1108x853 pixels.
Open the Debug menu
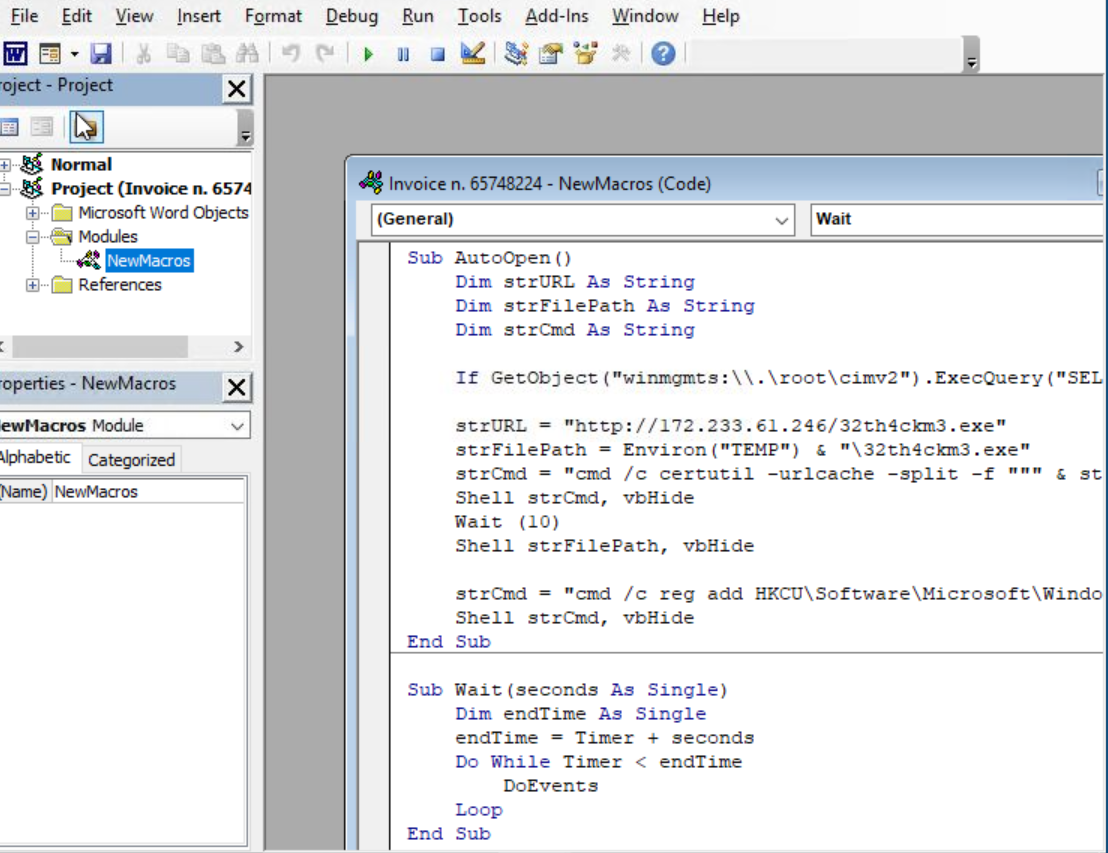click(x=352, y=16)
